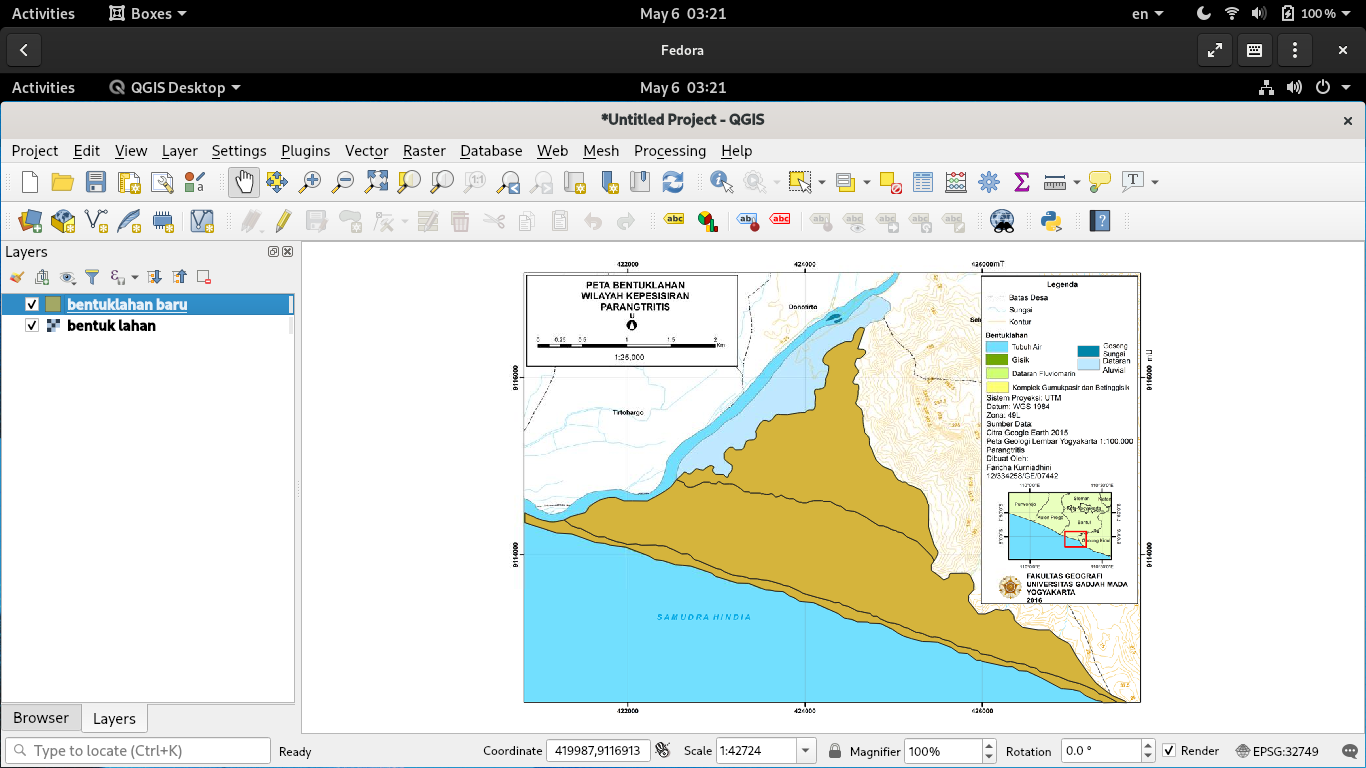Filter the legend by expression
This screenshot has height=768, width=1366.
point(116,277)
